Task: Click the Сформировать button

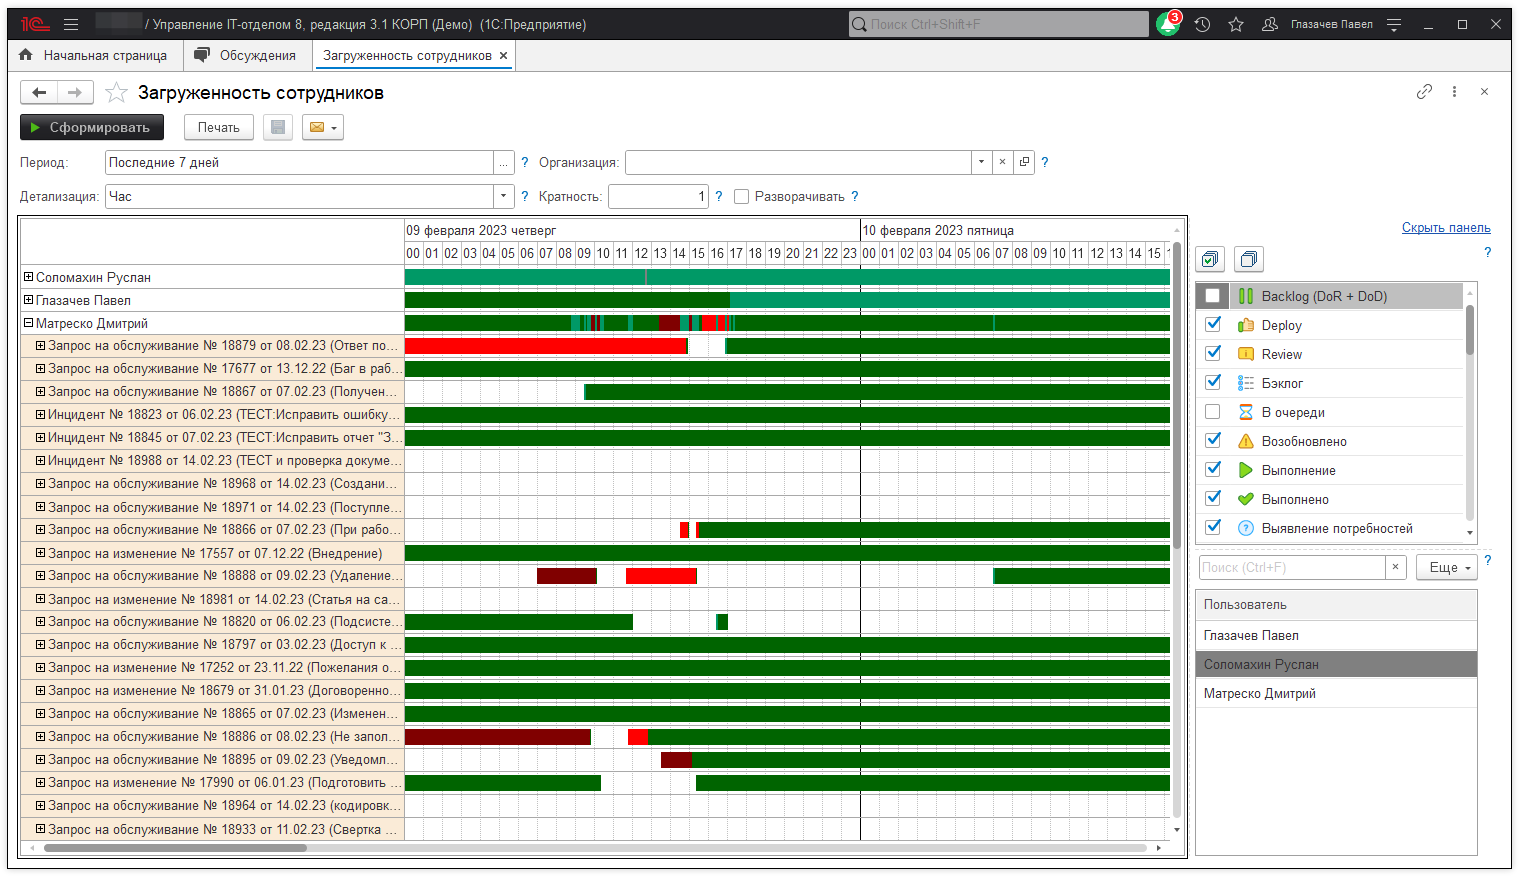Action: point(91,127)
